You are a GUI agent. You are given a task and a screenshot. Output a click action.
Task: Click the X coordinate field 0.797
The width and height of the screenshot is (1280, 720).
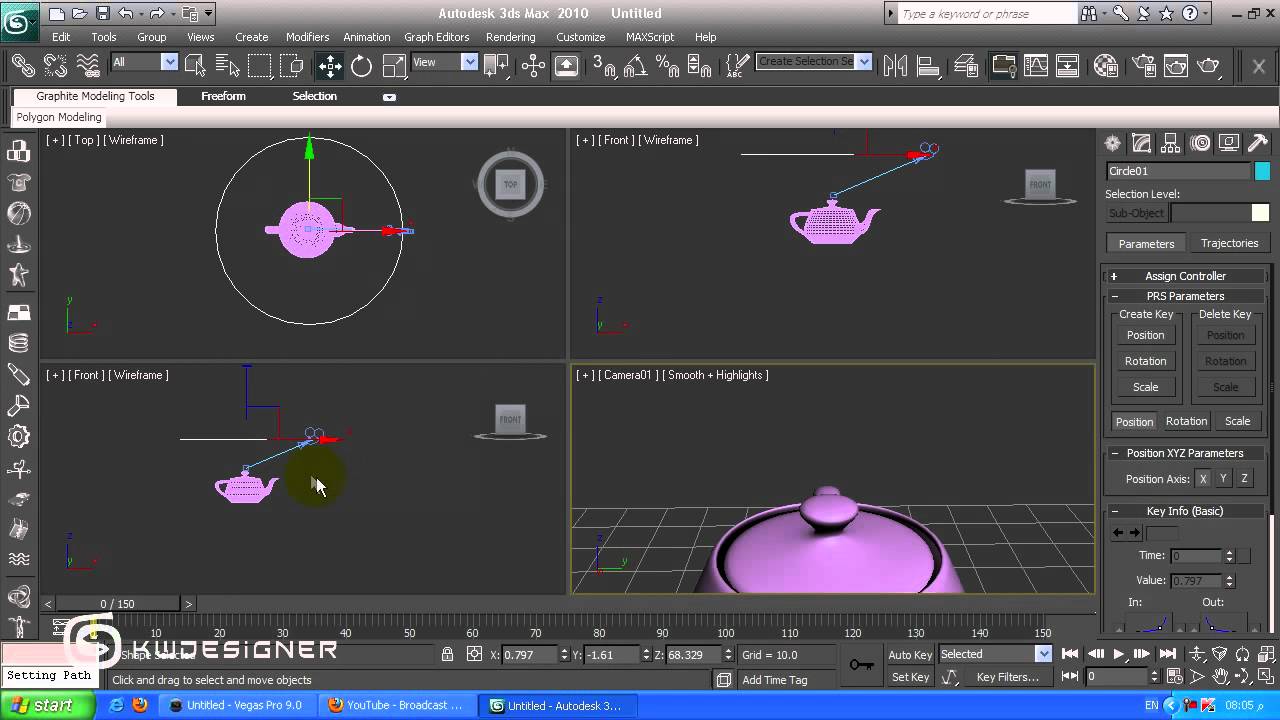tap(529, 655)
